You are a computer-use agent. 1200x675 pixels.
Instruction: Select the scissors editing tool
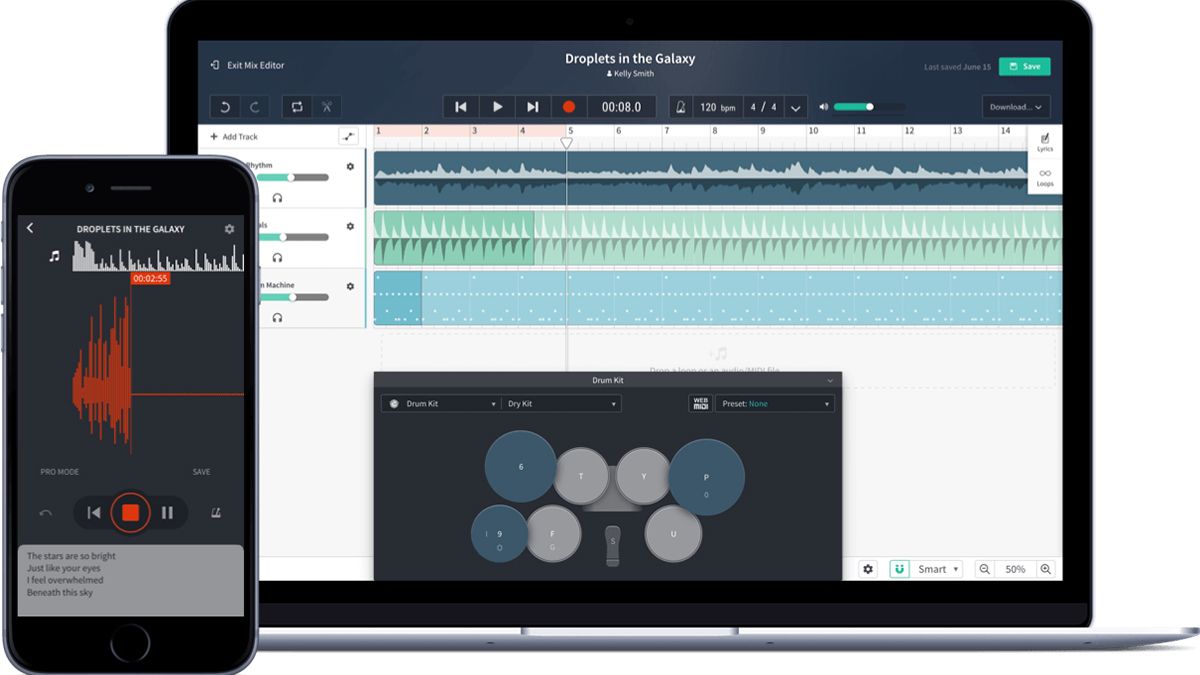(x=325, y=106)
